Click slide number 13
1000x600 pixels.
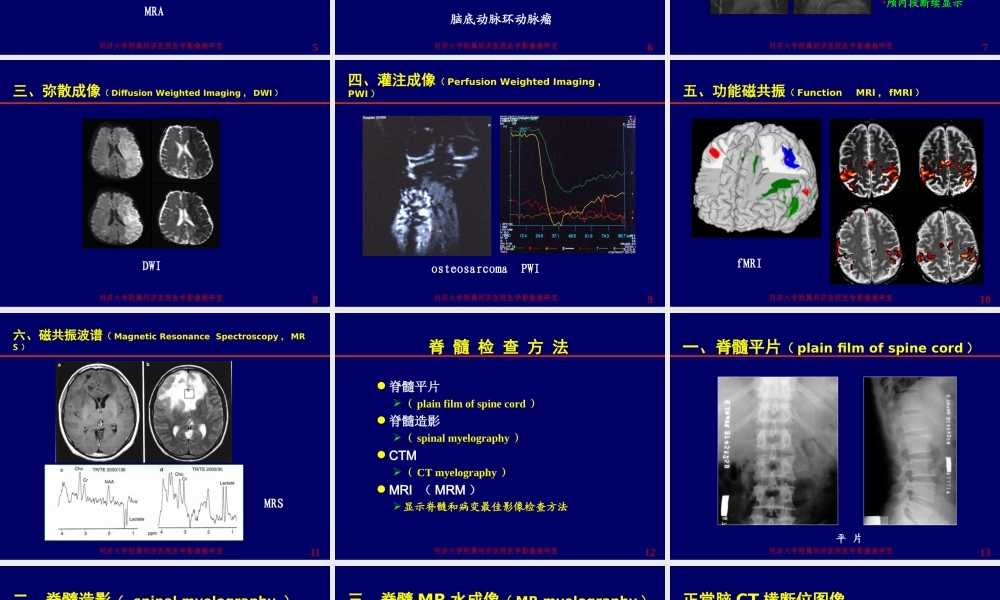pyautogui.click(x=984, y=550)
